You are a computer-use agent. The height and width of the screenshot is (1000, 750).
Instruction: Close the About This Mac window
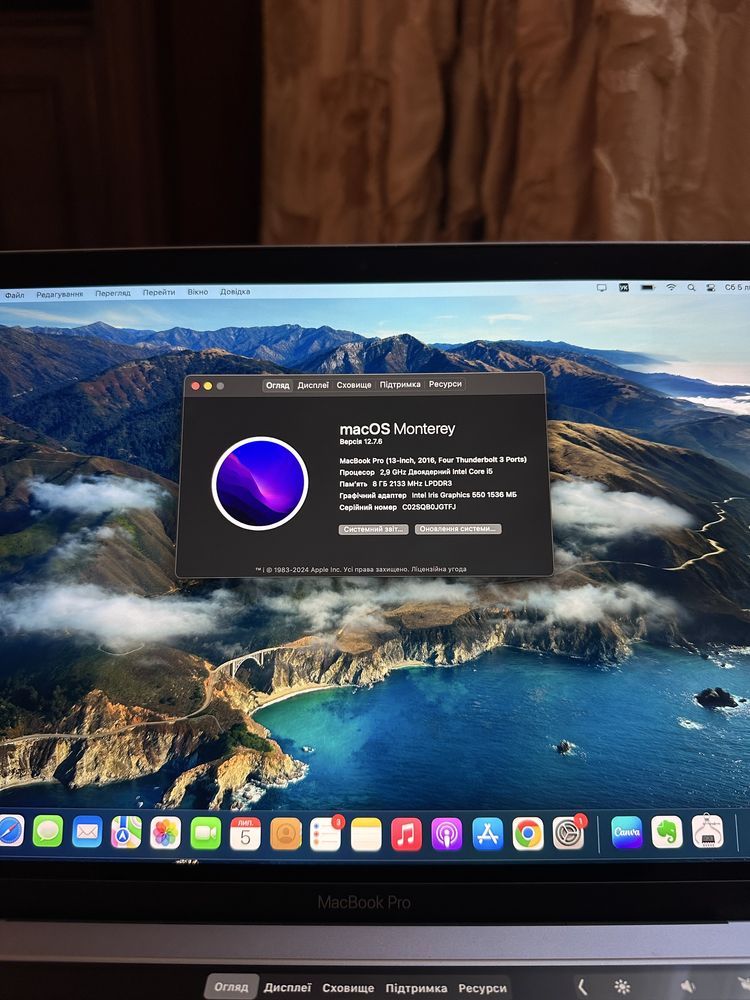(195, 386)
